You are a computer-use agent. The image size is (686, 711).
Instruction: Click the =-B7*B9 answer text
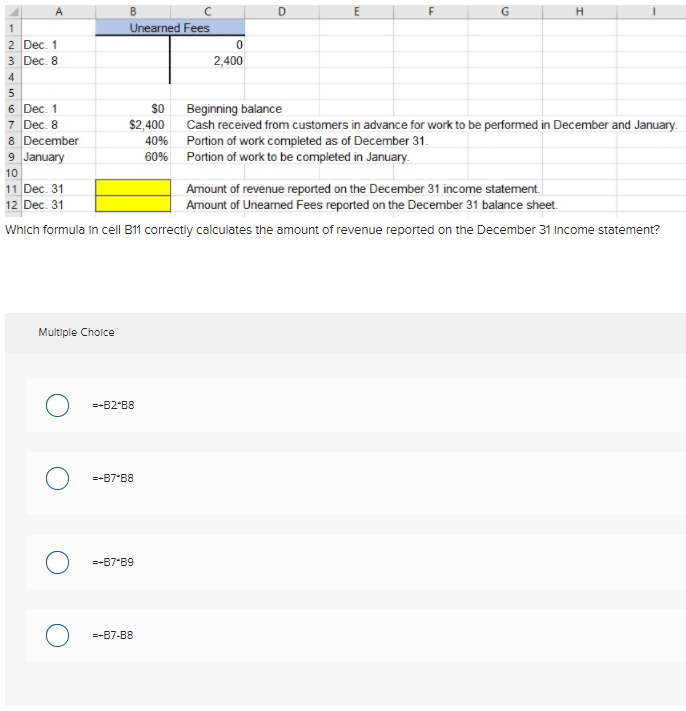(113, 562)
